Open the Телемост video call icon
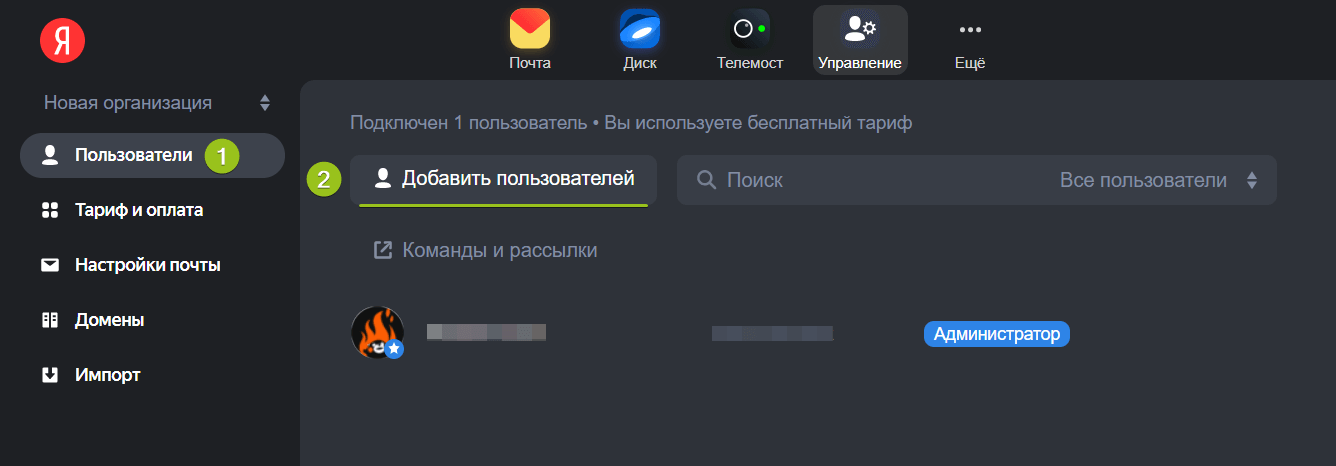The image size is (1336, 466). [749, 29]
